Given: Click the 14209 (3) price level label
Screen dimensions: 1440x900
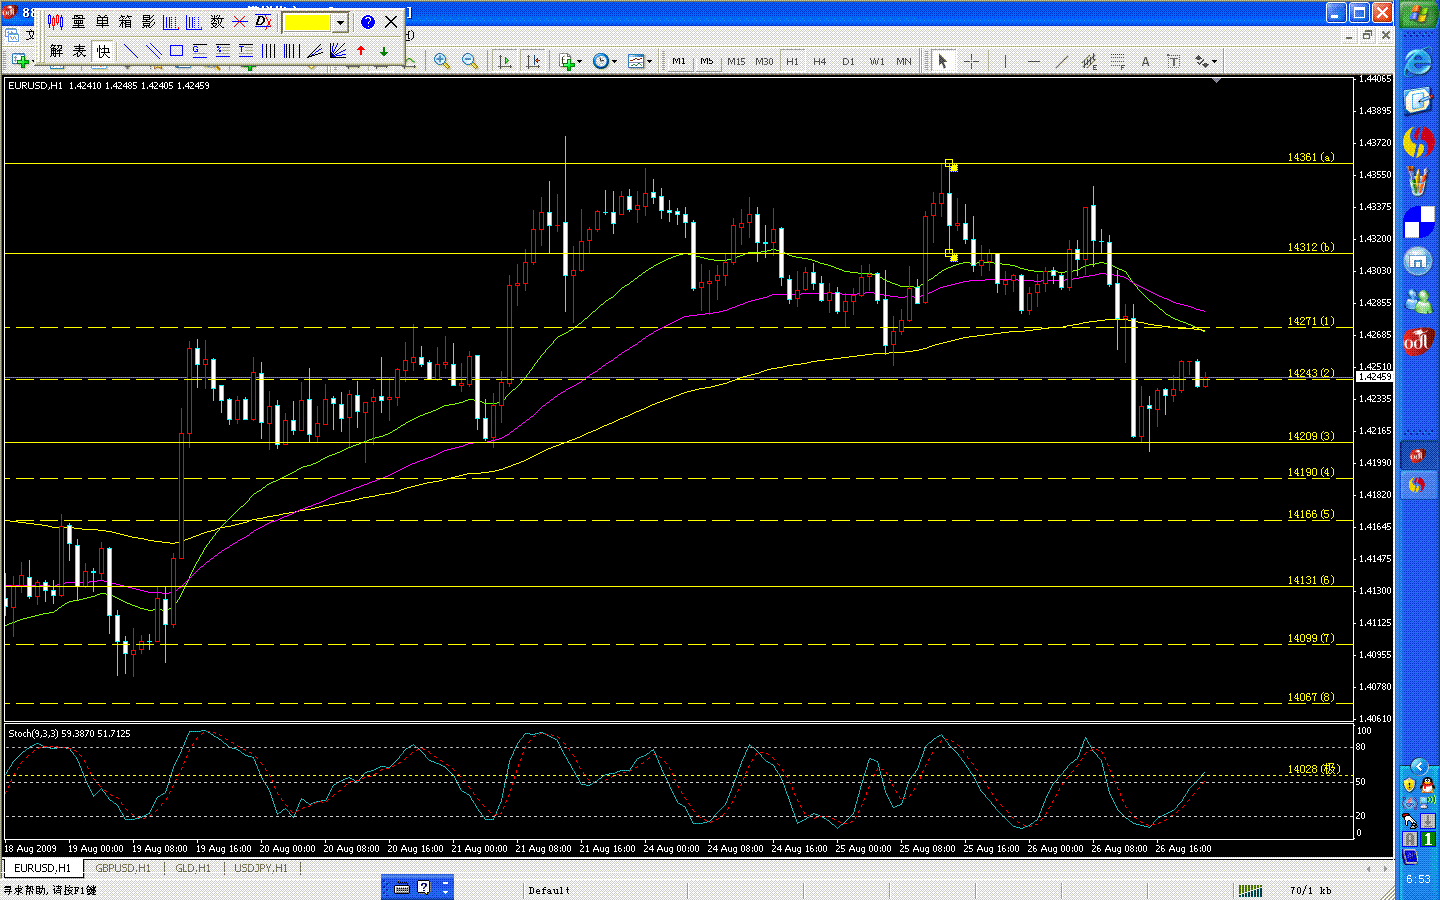Looking at the screenshot, I should 1310,437.
